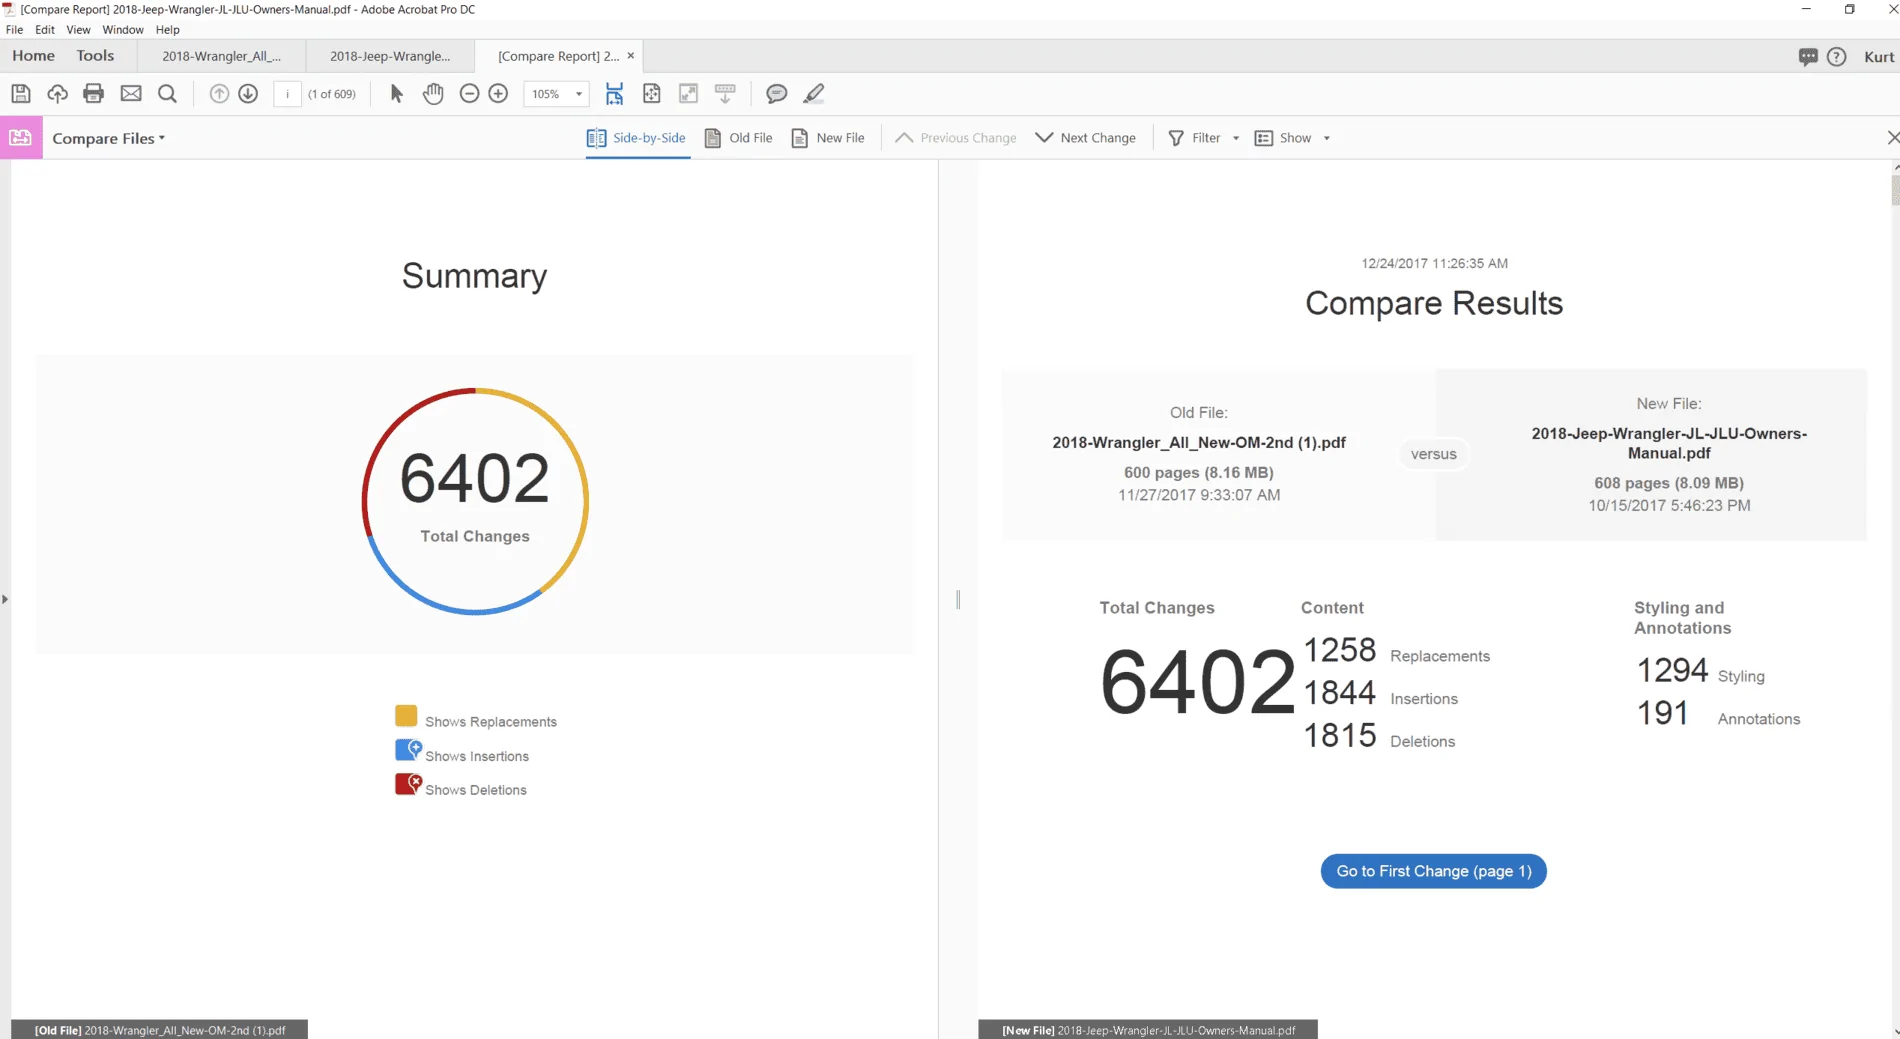Add a sticky note comment

[x=776, y=94]
